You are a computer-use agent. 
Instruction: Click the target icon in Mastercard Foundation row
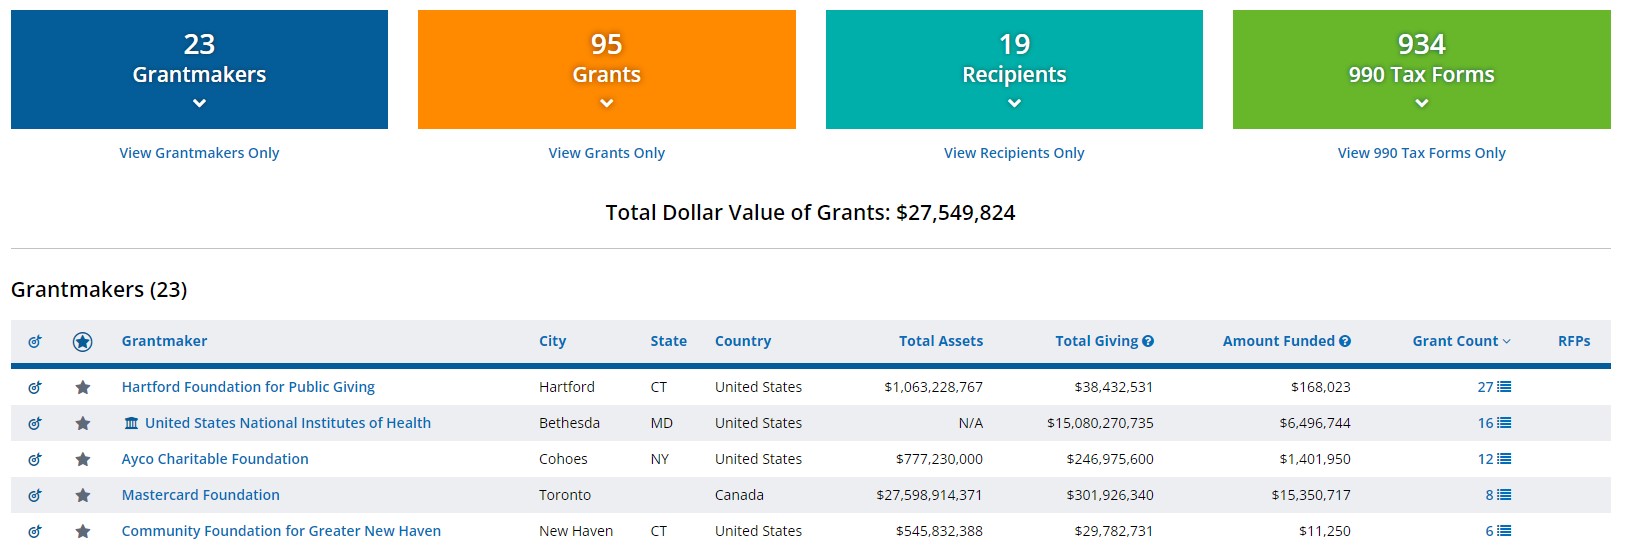[x=35, y=495]
